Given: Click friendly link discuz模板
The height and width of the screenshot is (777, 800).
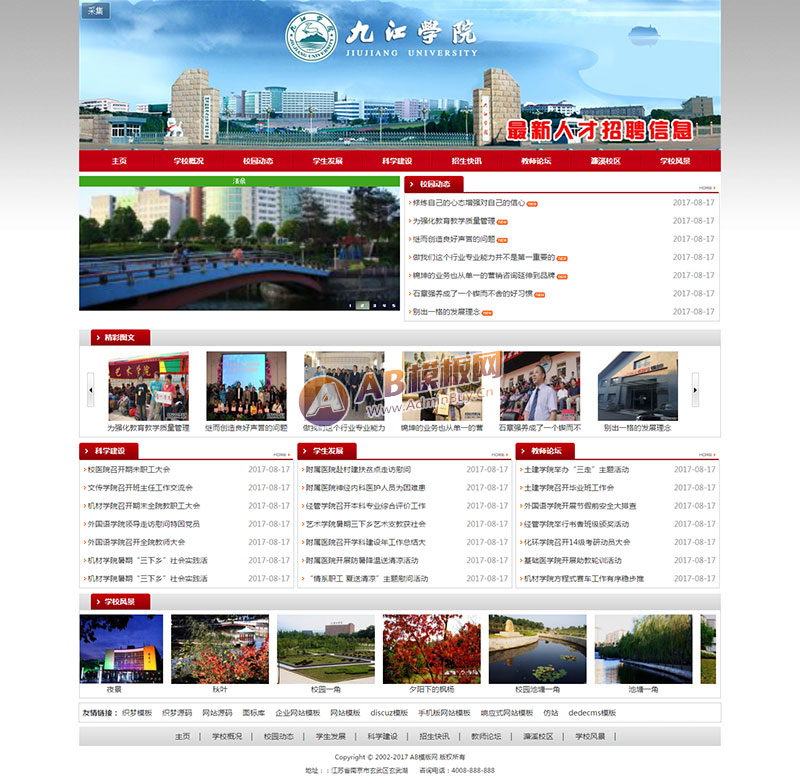Looking at the screenshot, I should [x=389, y=713].
